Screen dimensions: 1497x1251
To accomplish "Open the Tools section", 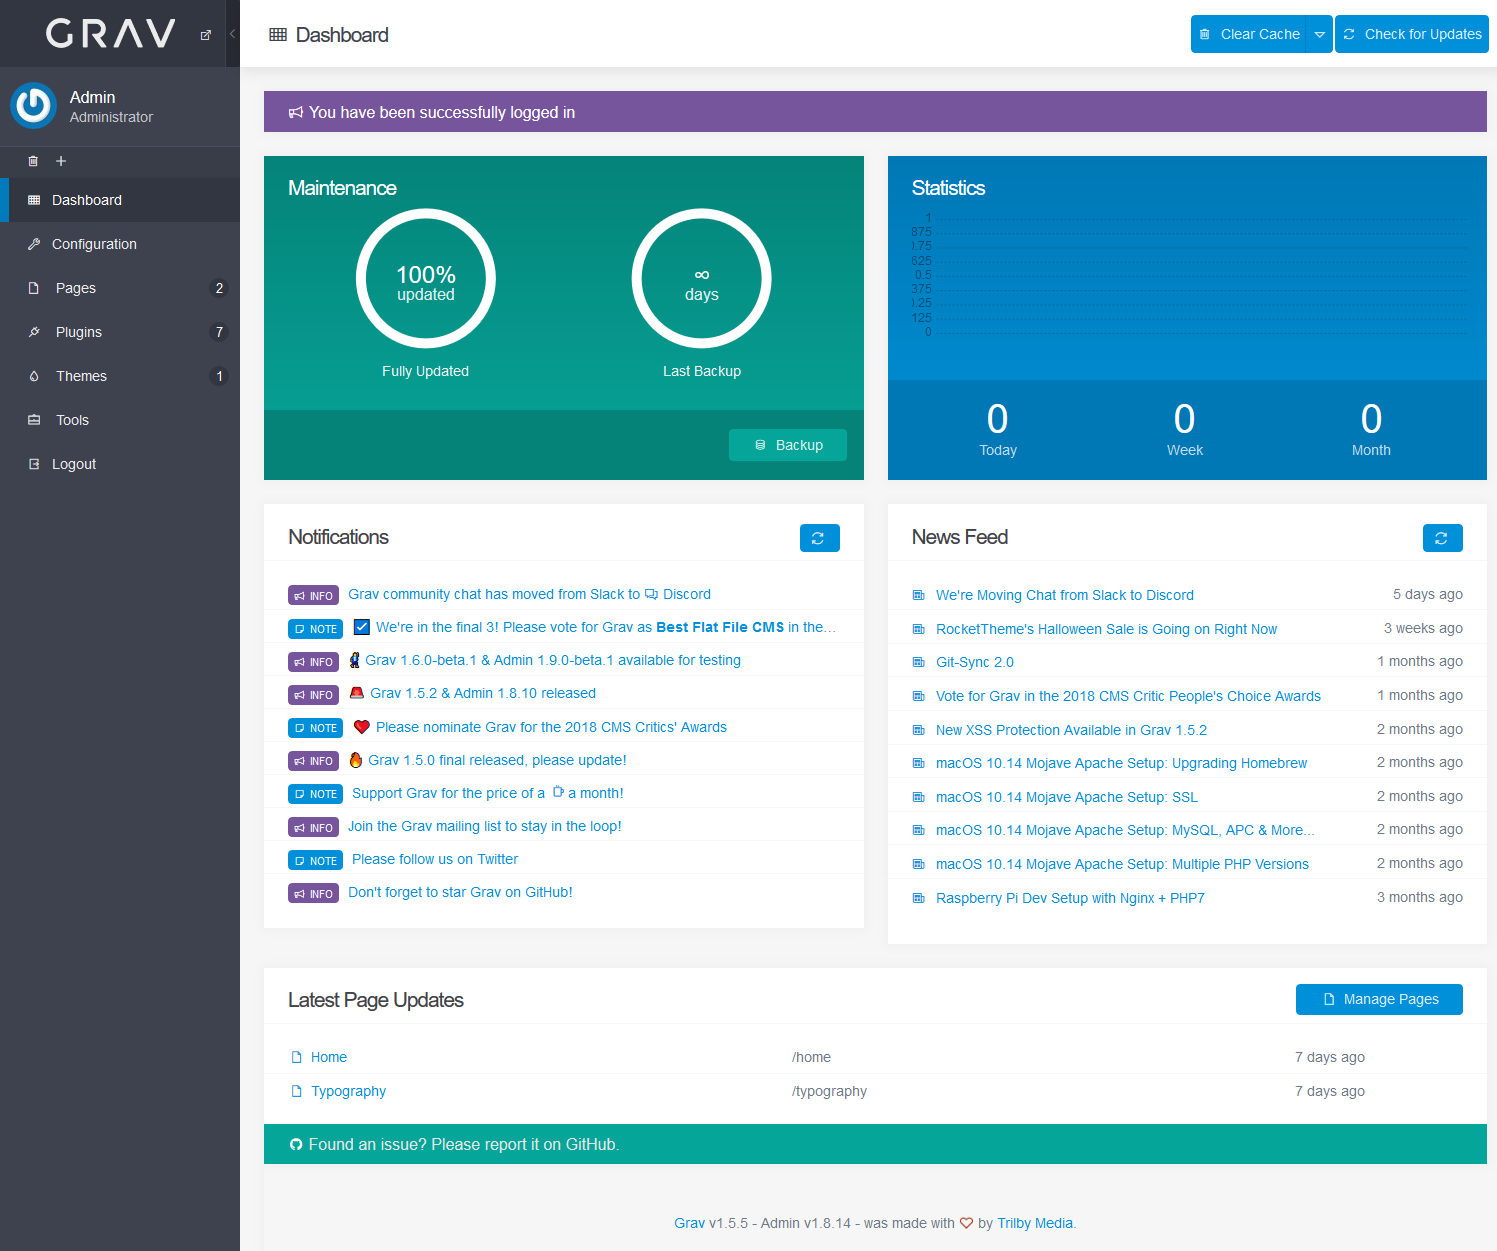I will [x=120, y=420].
